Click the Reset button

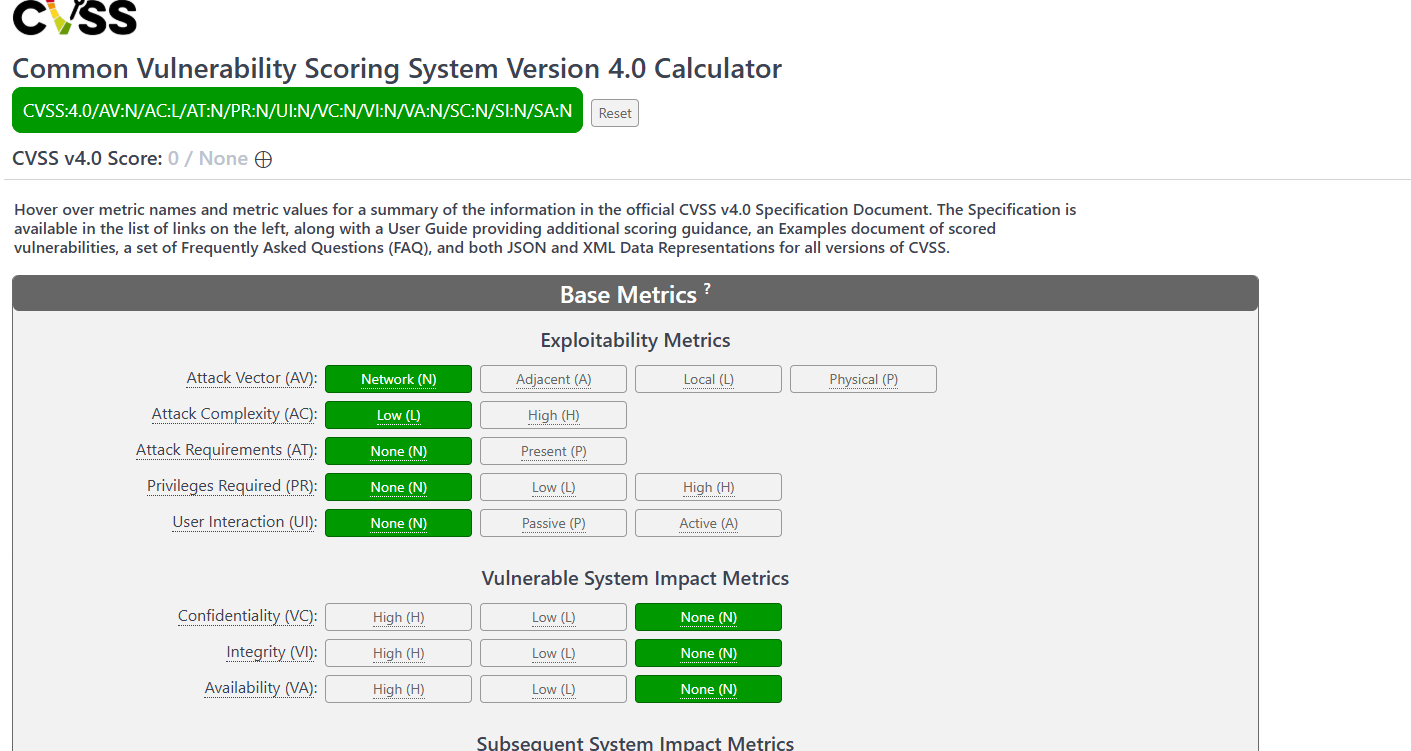click(615, 113)
